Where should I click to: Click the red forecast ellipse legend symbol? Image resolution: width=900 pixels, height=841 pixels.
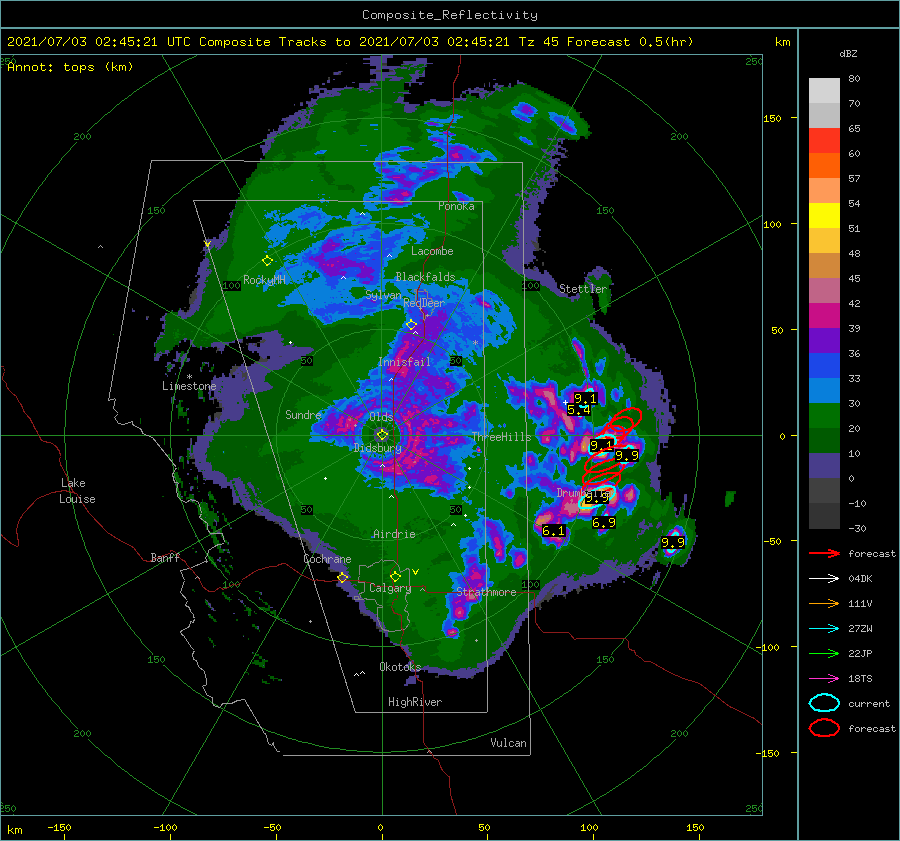pyautogui.click(x=824, y=728)
